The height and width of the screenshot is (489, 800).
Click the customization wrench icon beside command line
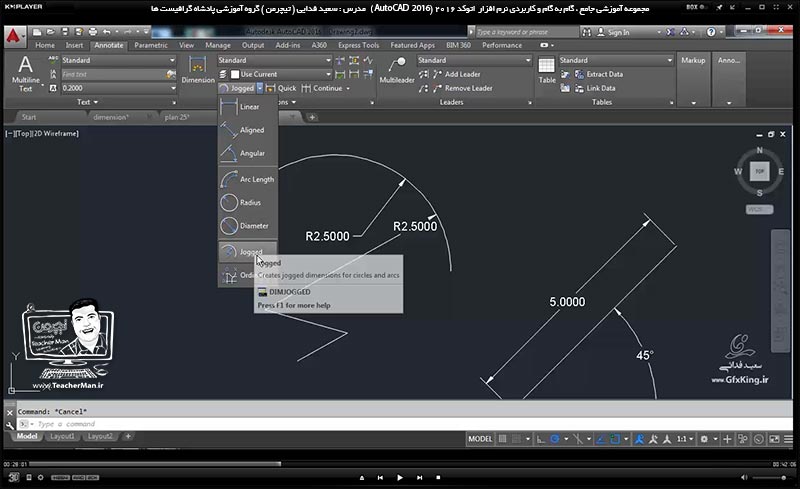(10, 424)
